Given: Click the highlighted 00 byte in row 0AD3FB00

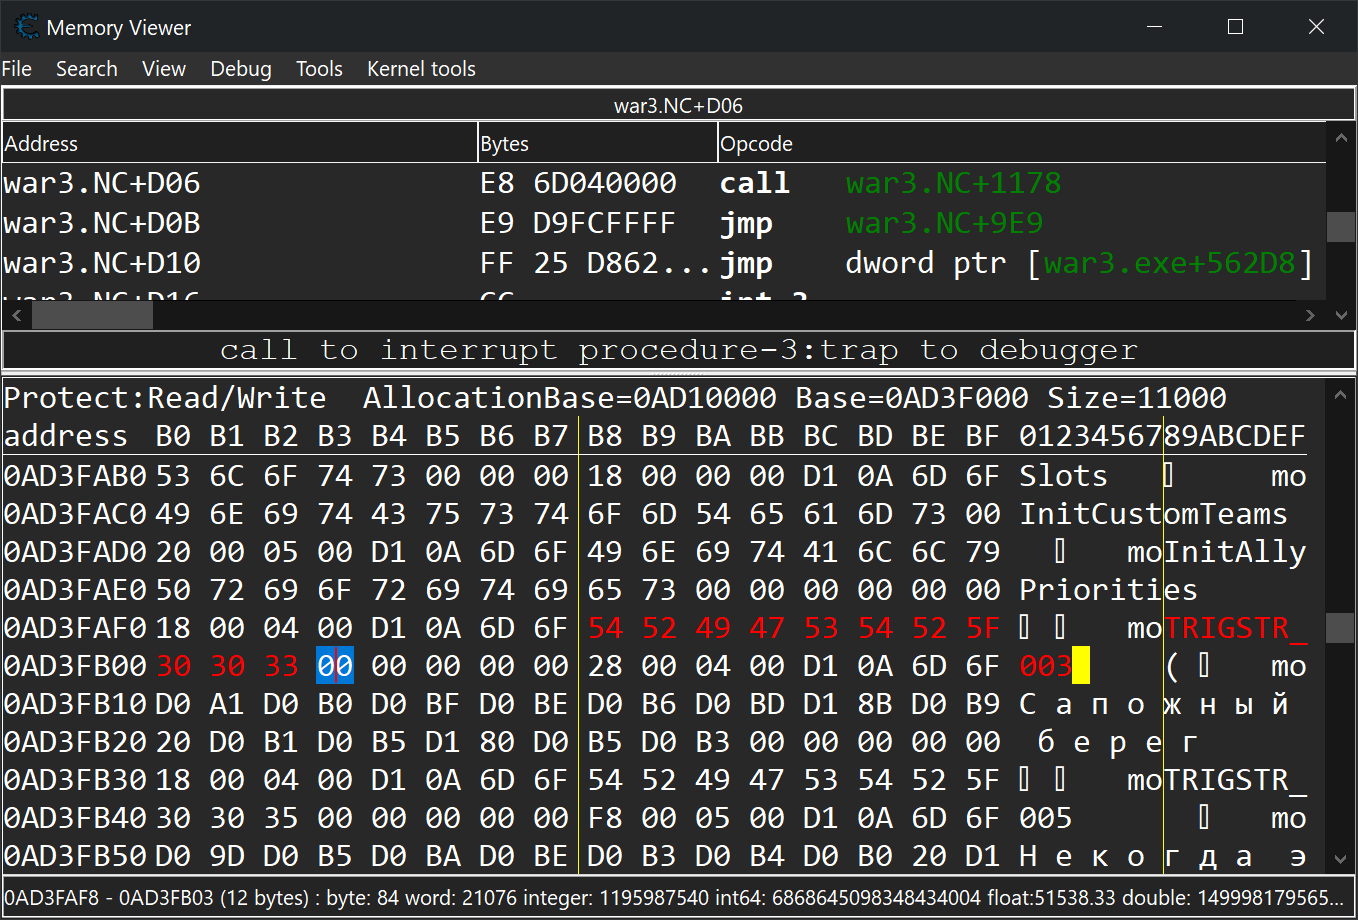Looking at the screenshot, I should (x=335, y=666).
